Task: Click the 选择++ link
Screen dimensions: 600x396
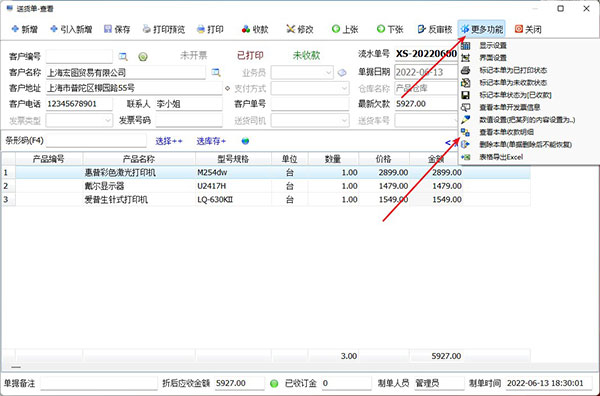Action: coord(169,141)
